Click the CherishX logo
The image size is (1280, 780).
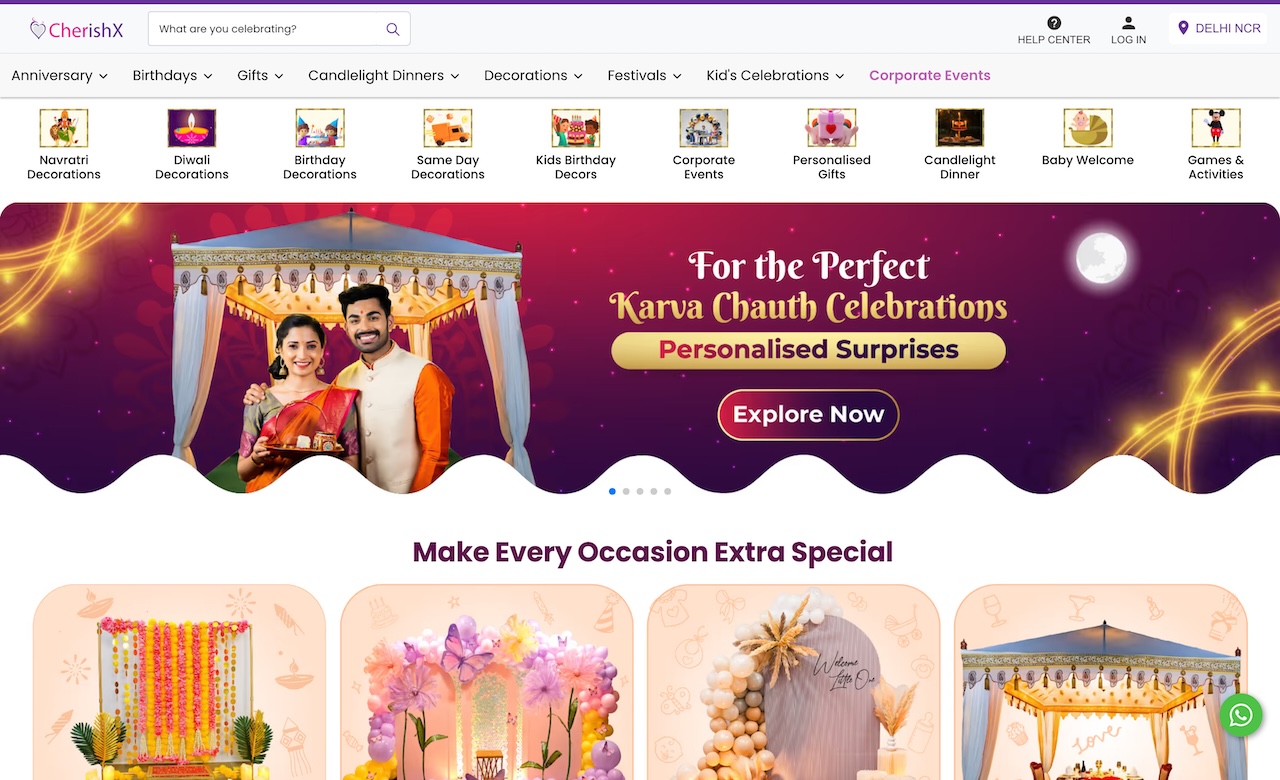click(x=76, y=30)
